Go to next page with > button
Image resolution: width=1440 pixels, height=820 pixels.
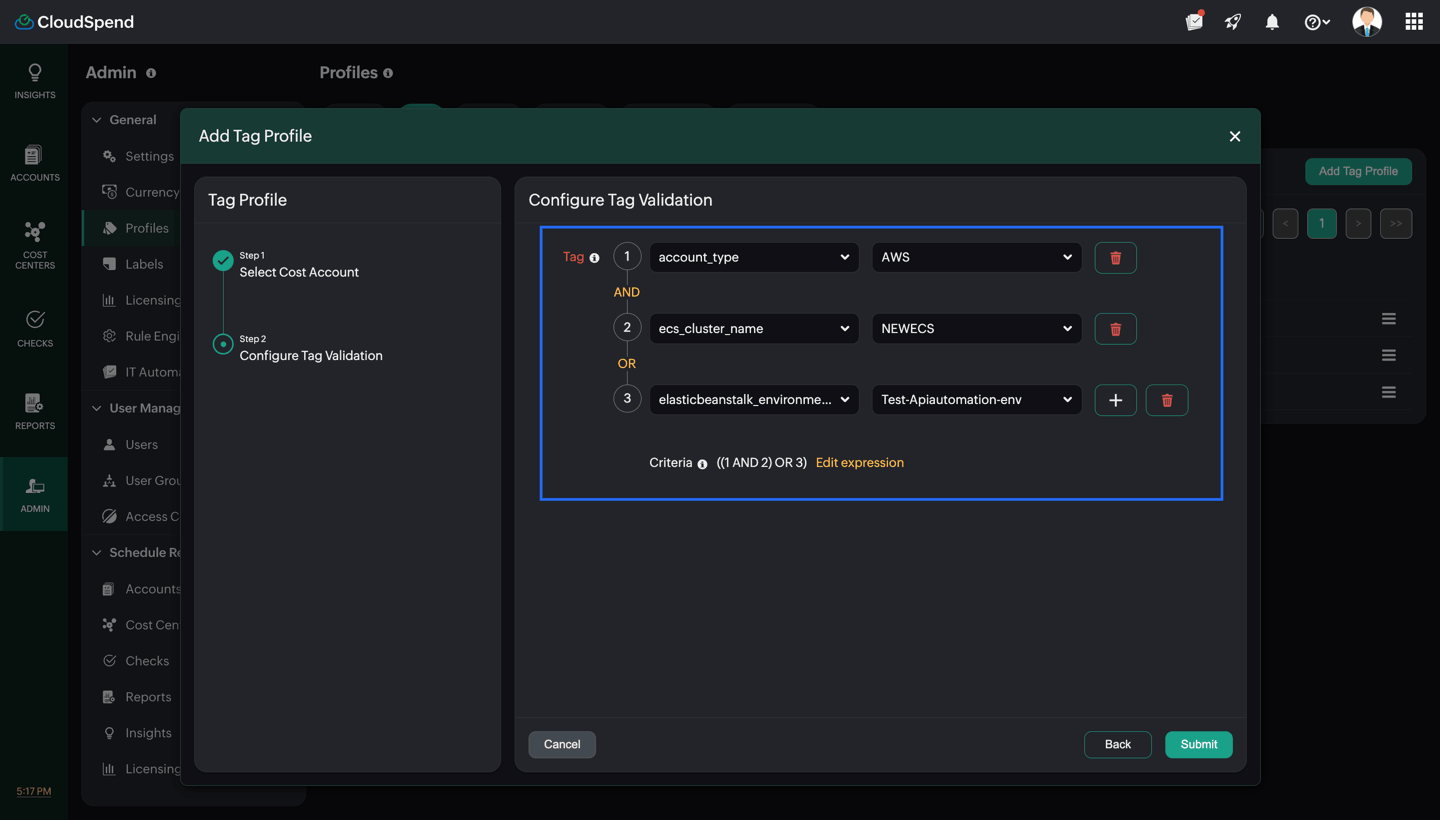(1358, 223)
